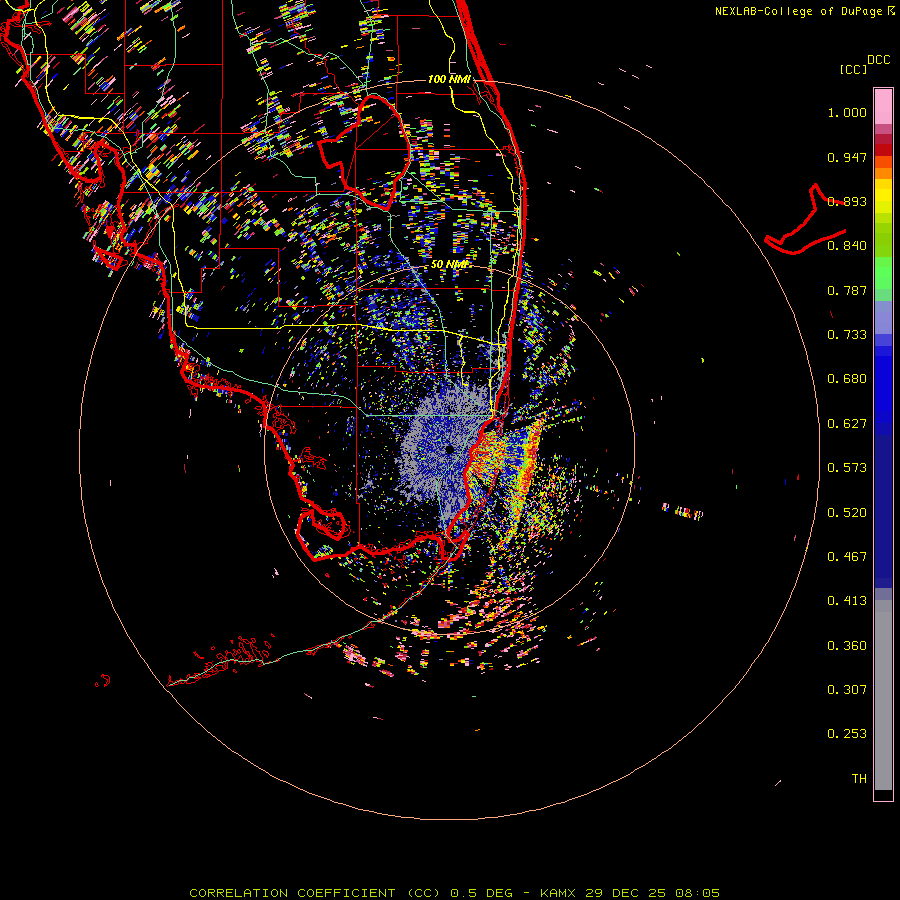
Task: Click the DCC product label above color bar
Action: [879, 60]
